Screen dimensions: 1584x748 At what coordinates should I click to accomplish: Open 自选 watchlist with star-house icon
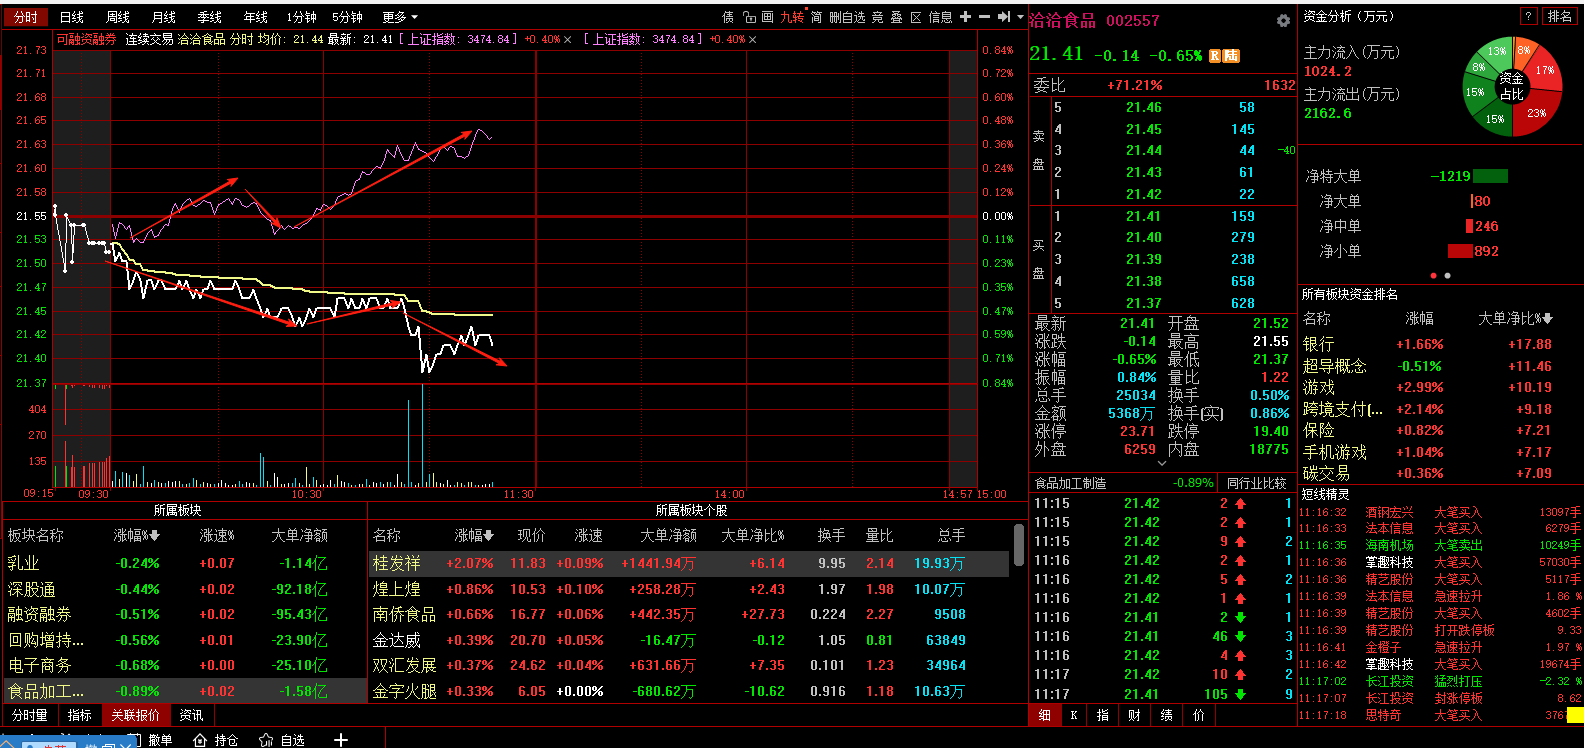click(282, 740)
